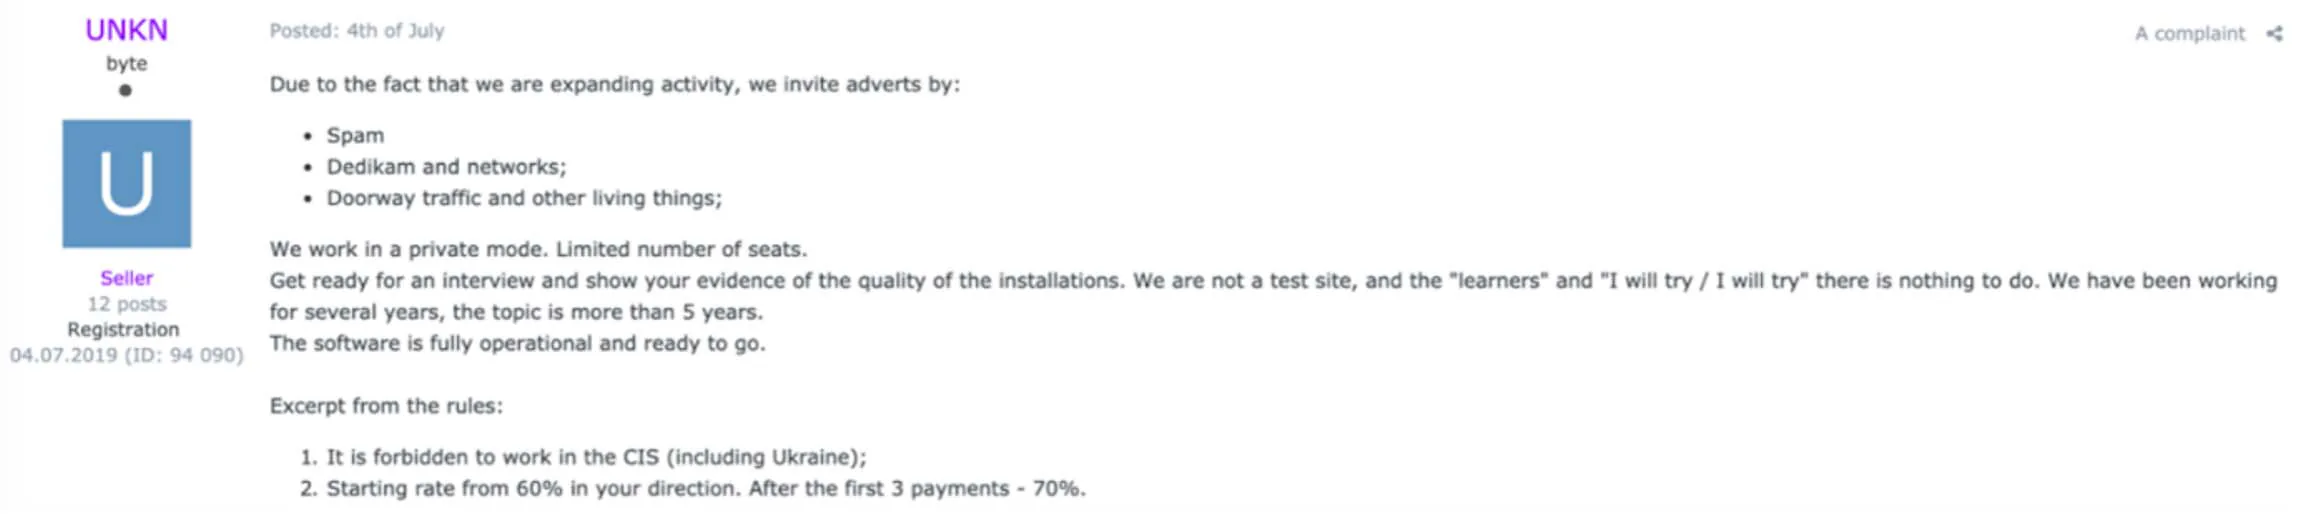Click the Seller group label

[x=126, y=278]
